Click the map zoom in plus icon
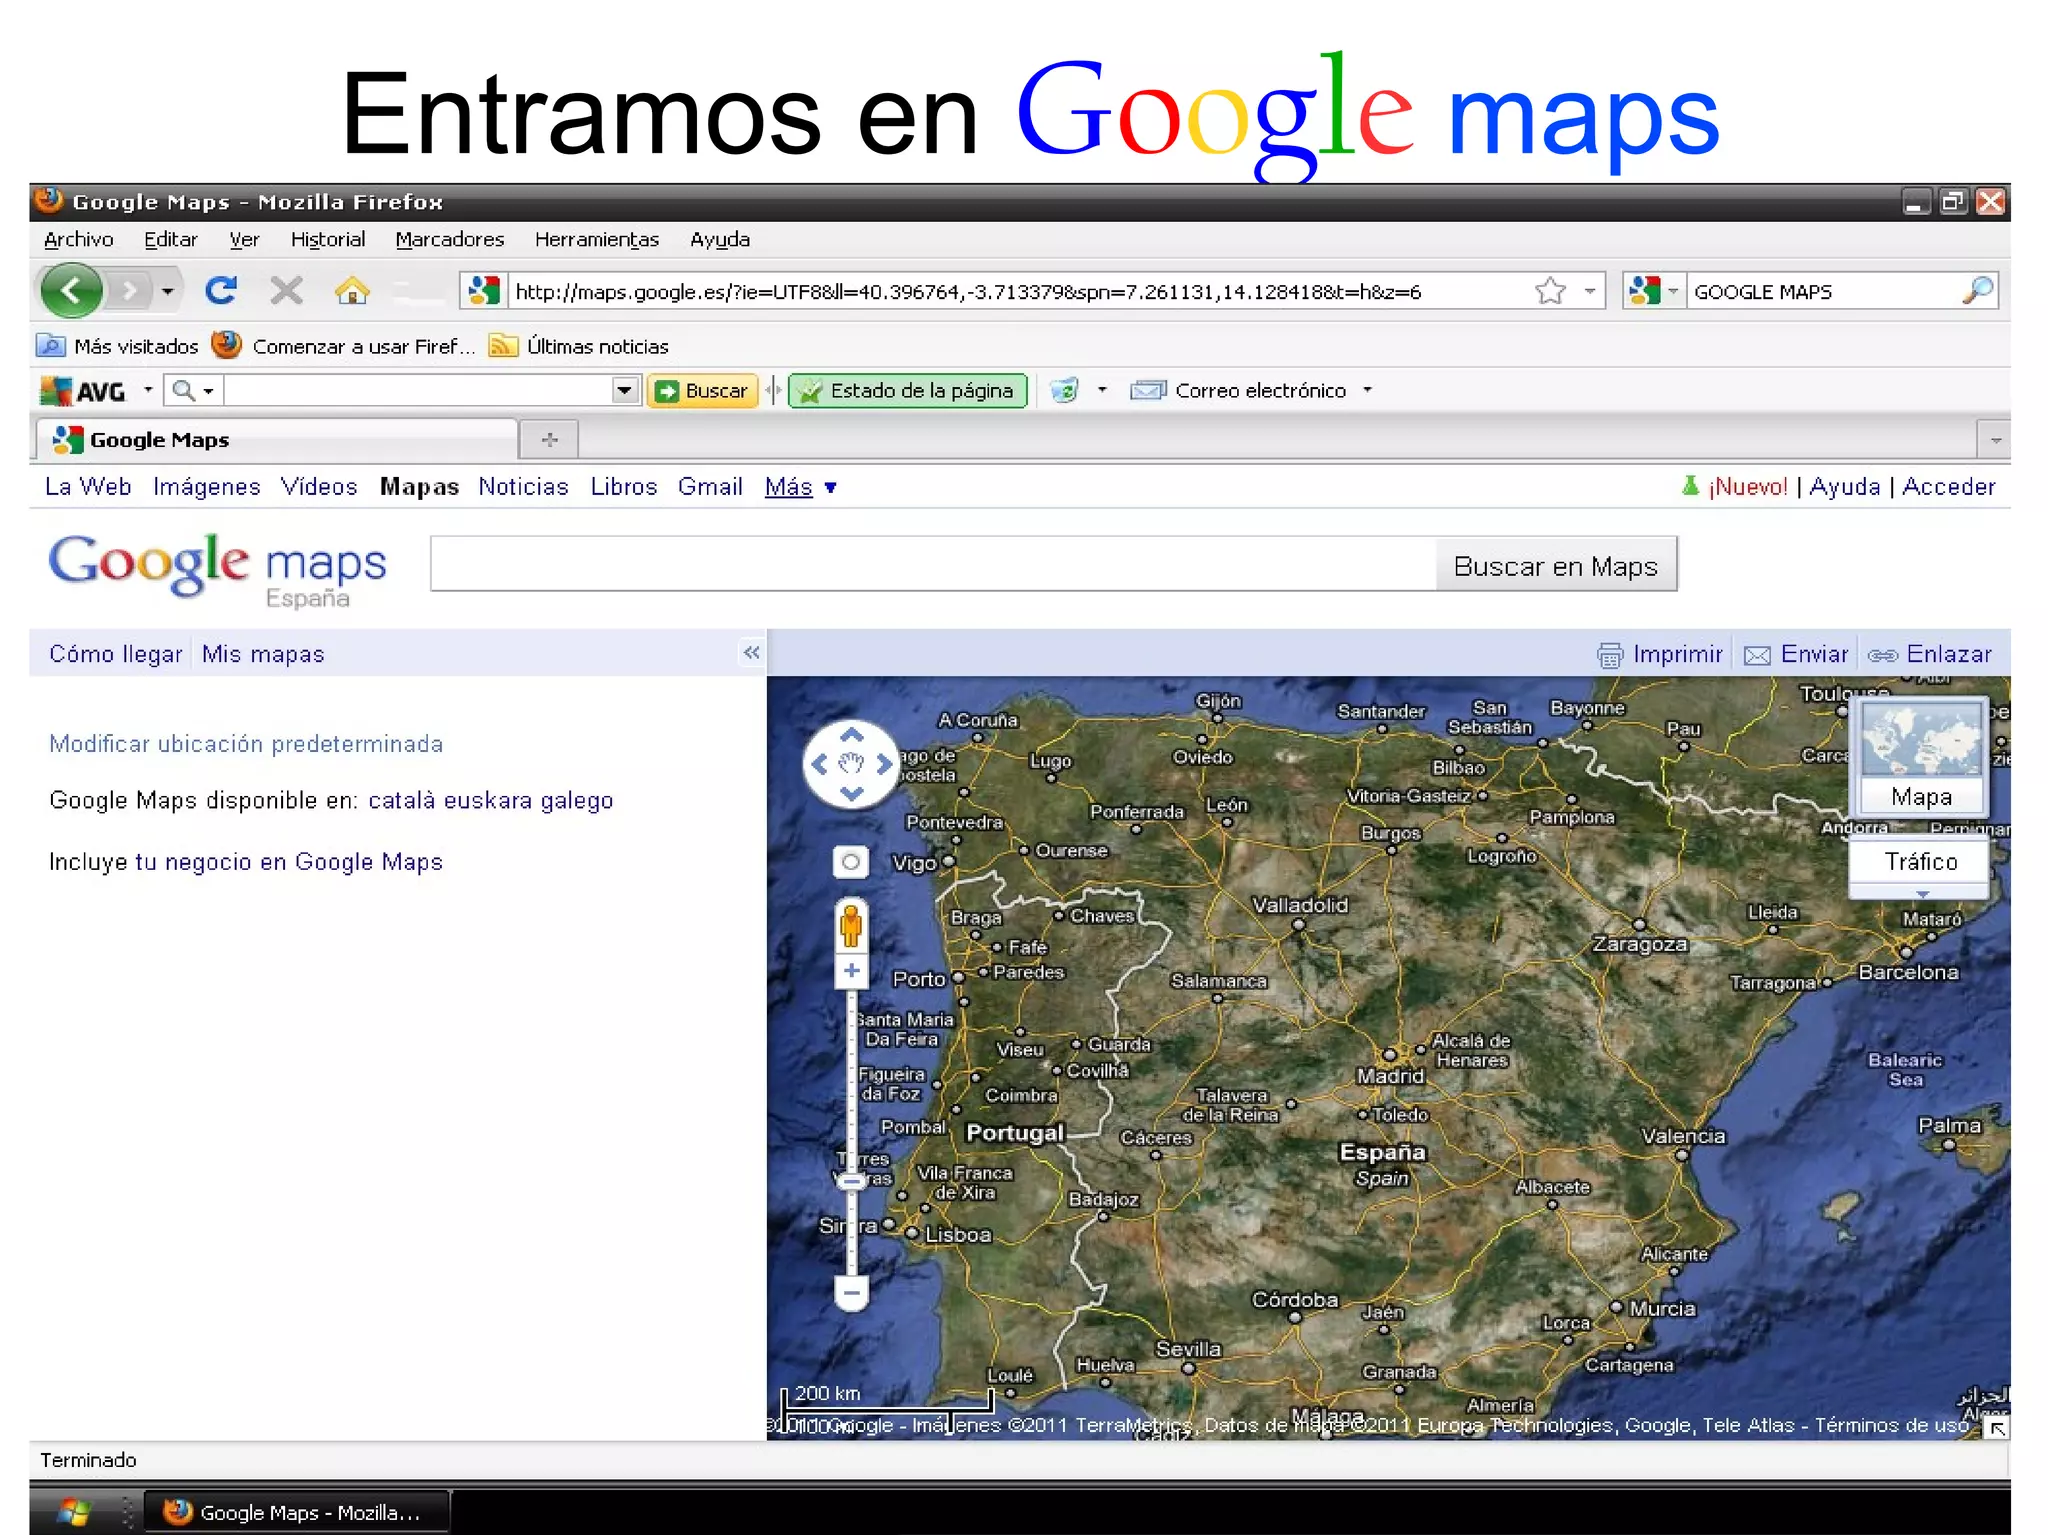Screen dimensions: 2048x1535 pos(851,971)
